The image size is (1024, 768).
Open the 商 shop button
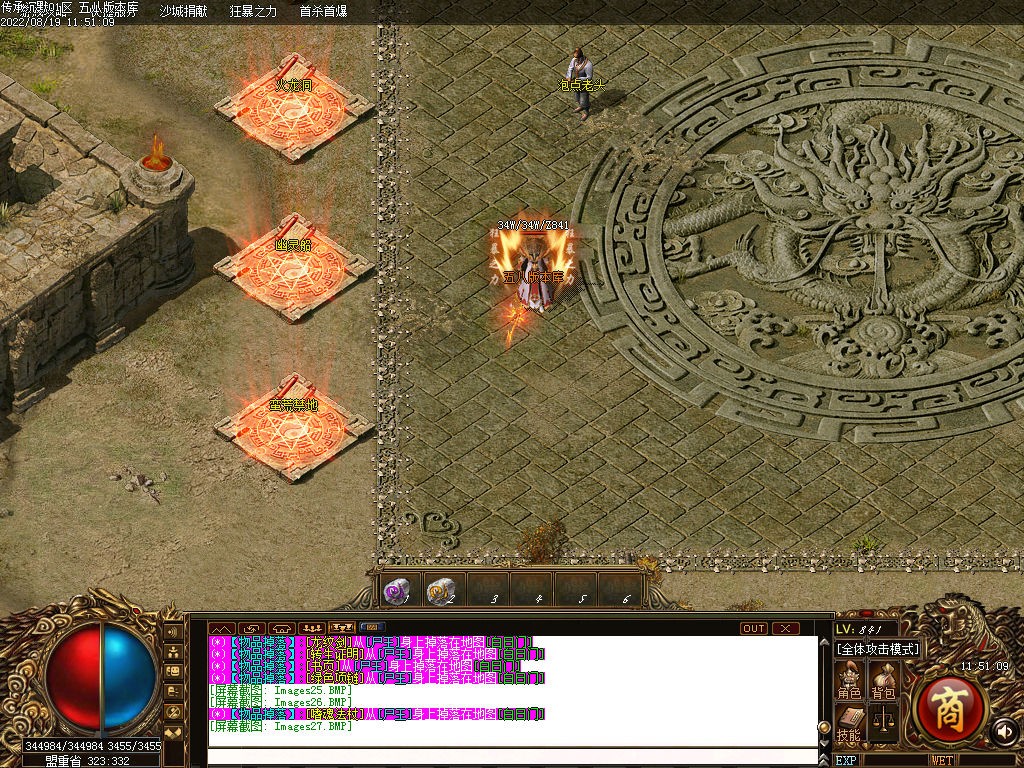(950, 709)
